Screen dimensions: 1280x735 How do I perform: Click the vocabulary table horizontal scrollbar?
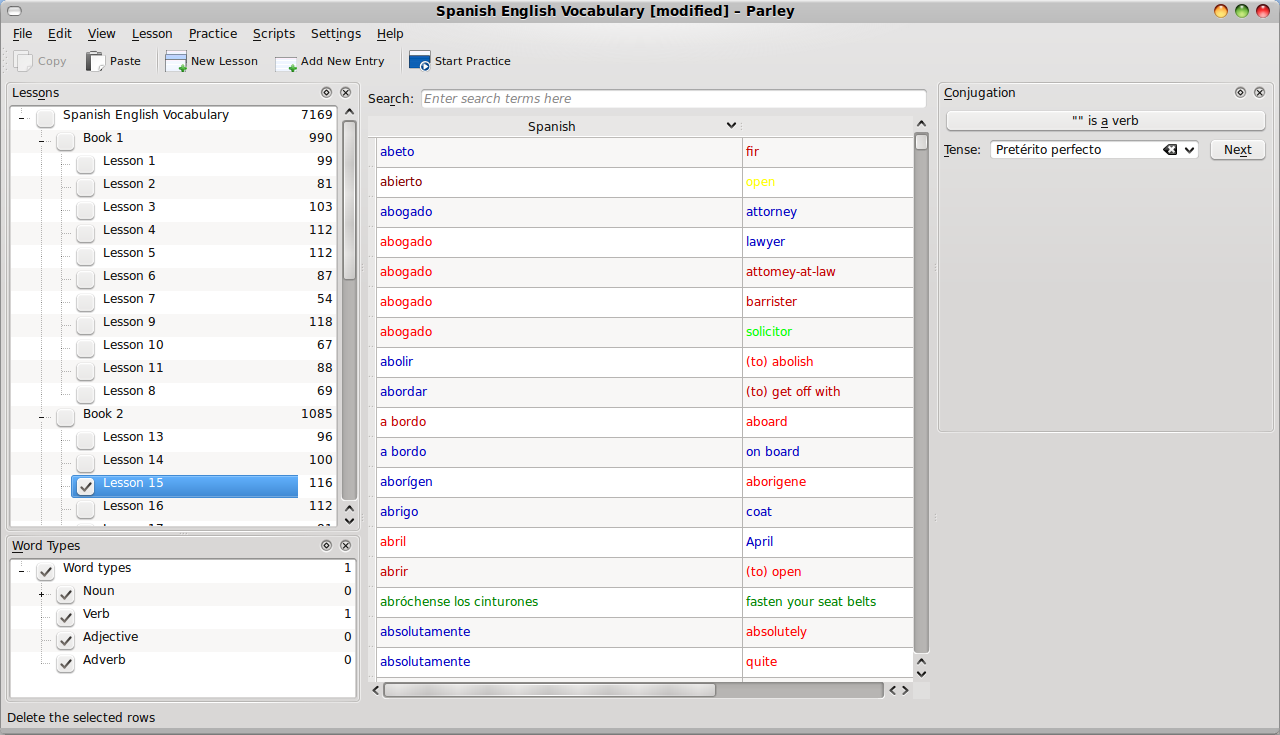point(550,690)
